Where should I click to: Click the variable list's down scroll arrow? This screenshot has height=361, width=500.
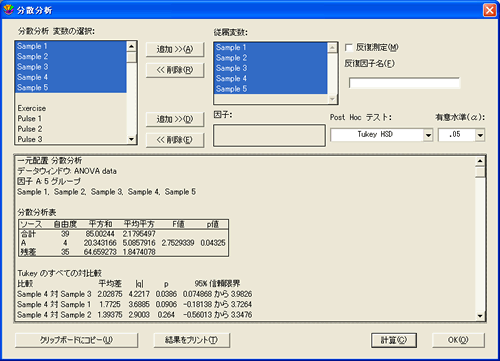[x=132, y=139]
